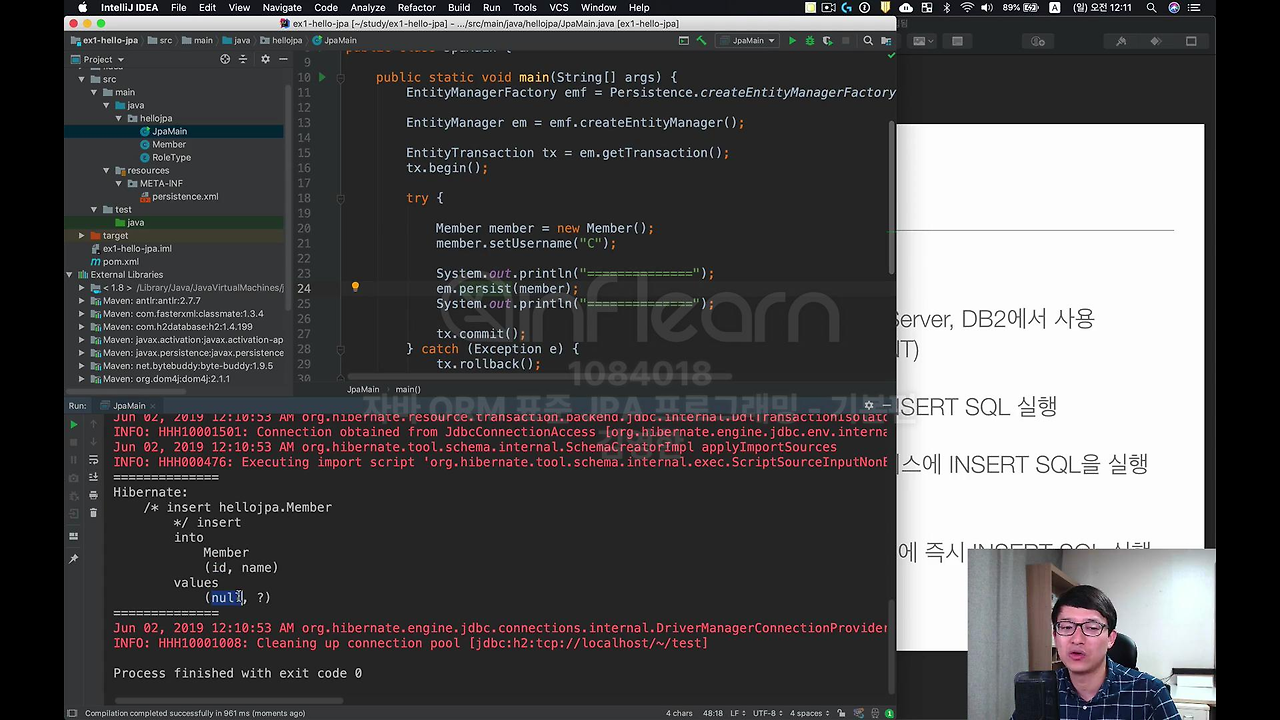The height and width of the screenshot is (720, 1280).
Task: Open the terminal-like icon left of hammer
Action: point(684,41)
